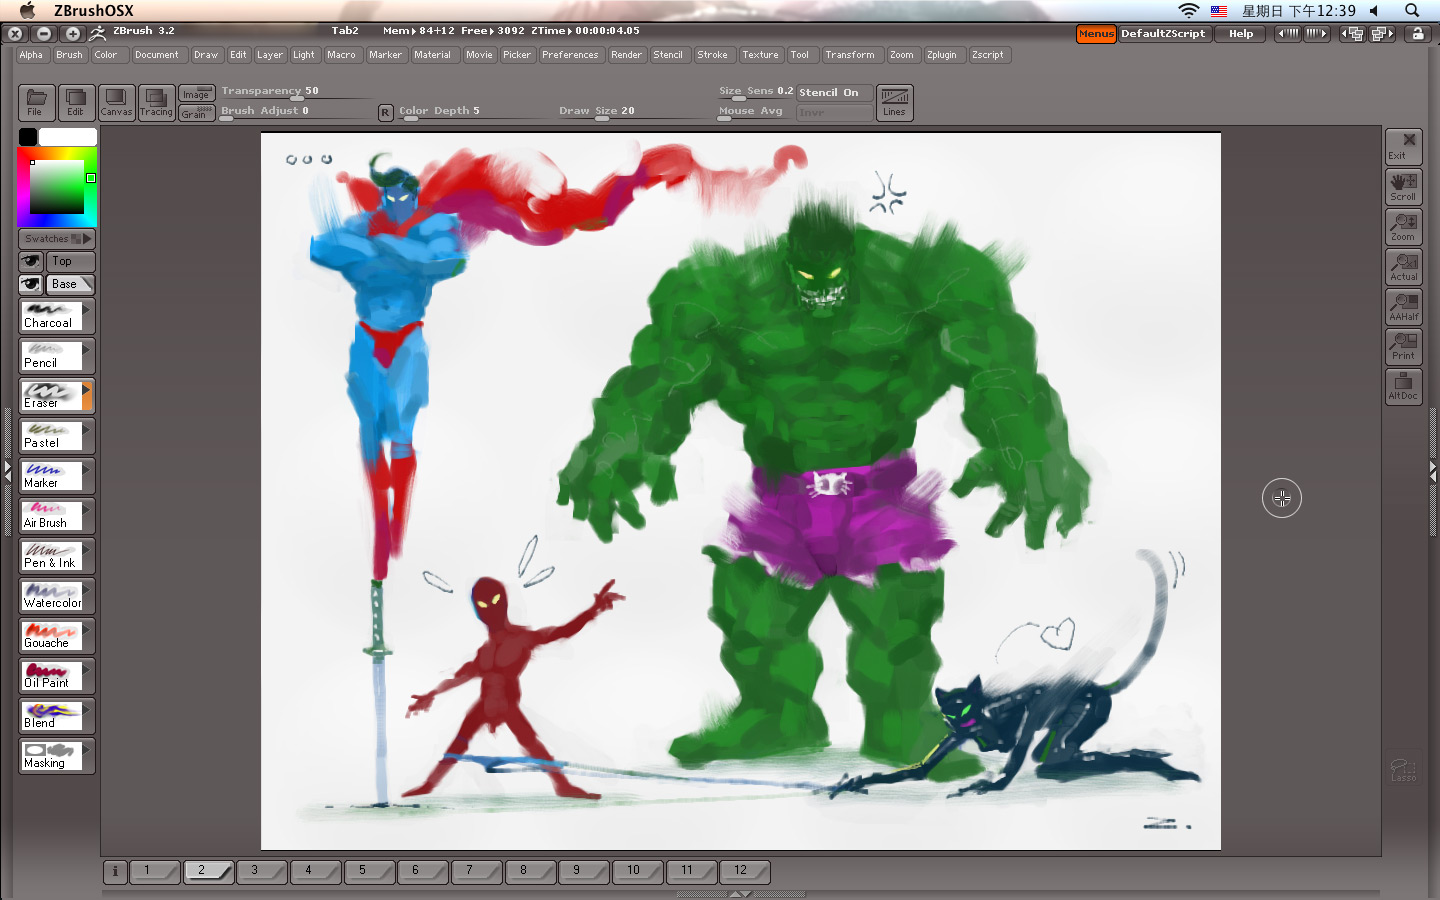Click the Lines icon button

click(894, 103)
